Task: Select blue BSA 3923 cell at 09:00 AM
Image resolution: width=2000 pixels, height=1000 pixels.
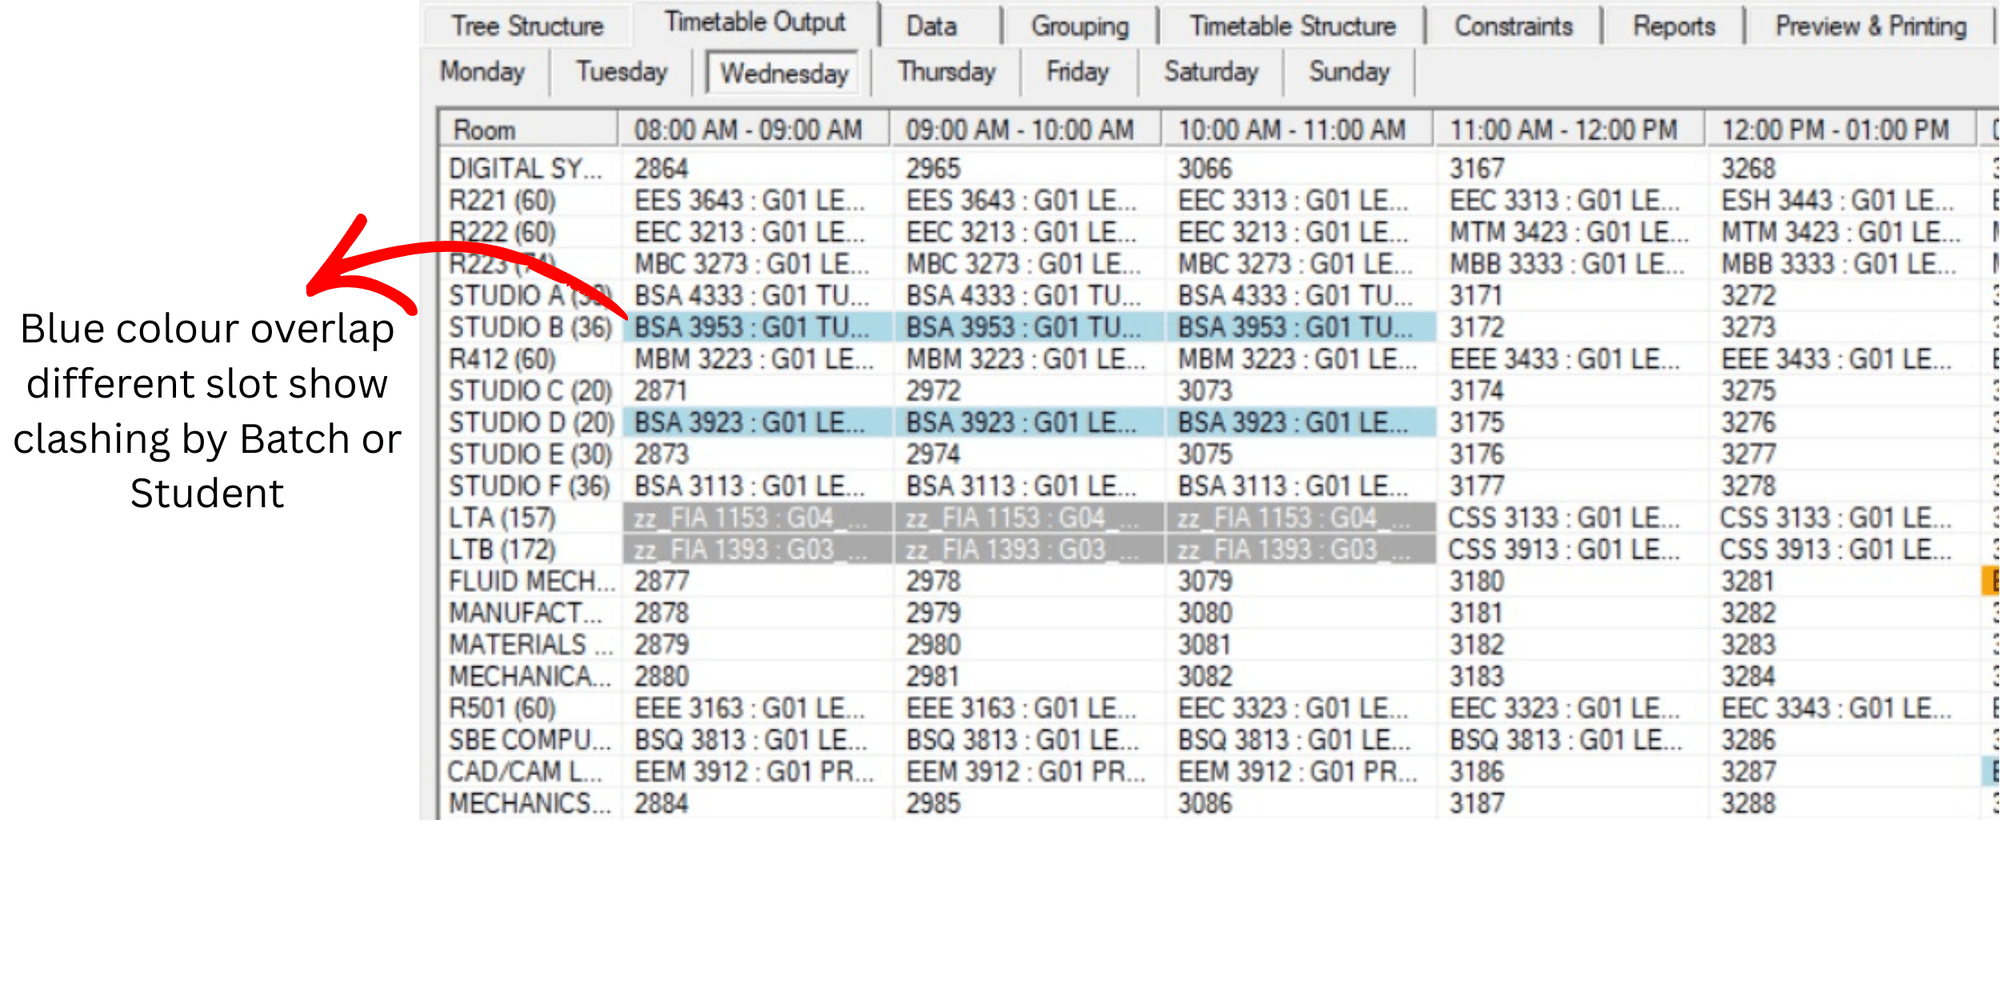Action: (x=1029, y=423)
